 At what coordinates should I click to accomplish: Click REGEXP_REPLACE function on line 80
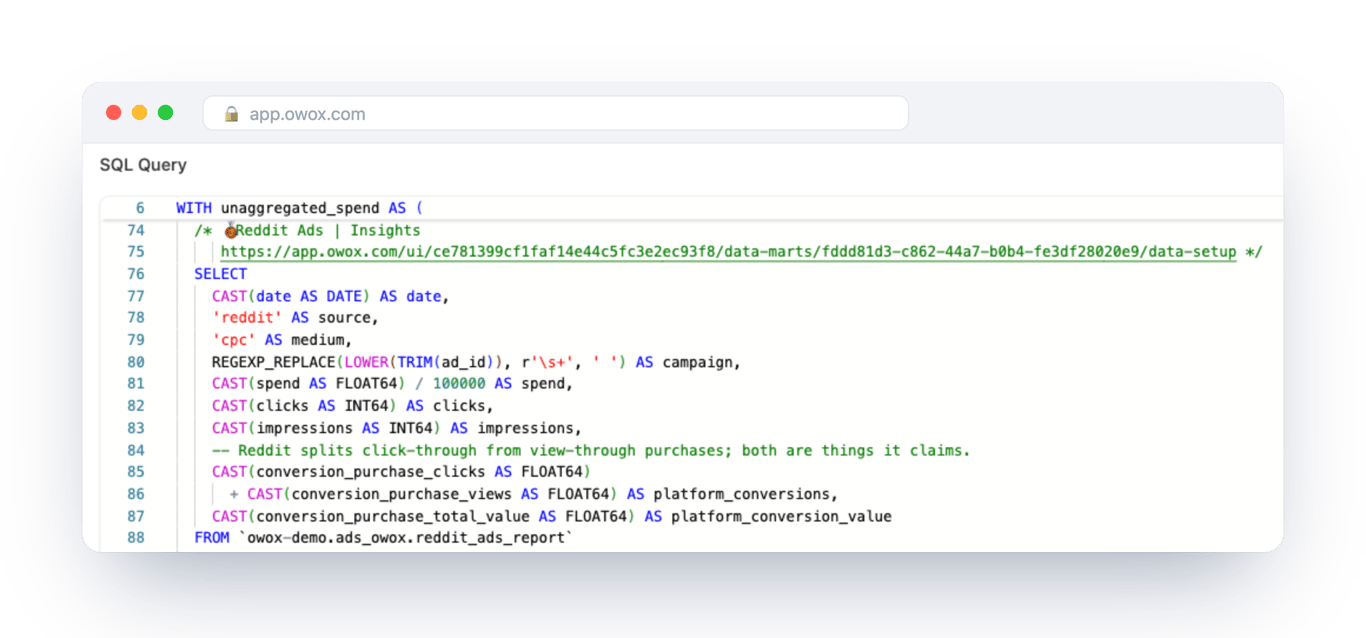(273, 362)
